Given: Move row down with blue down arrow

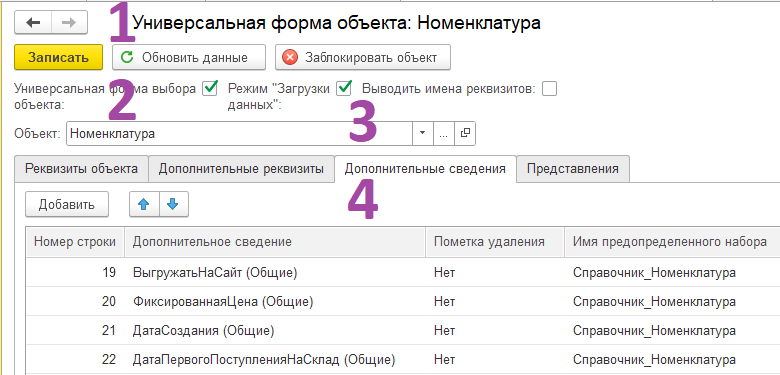Looking at the screenshot, I should coord(173,204).
